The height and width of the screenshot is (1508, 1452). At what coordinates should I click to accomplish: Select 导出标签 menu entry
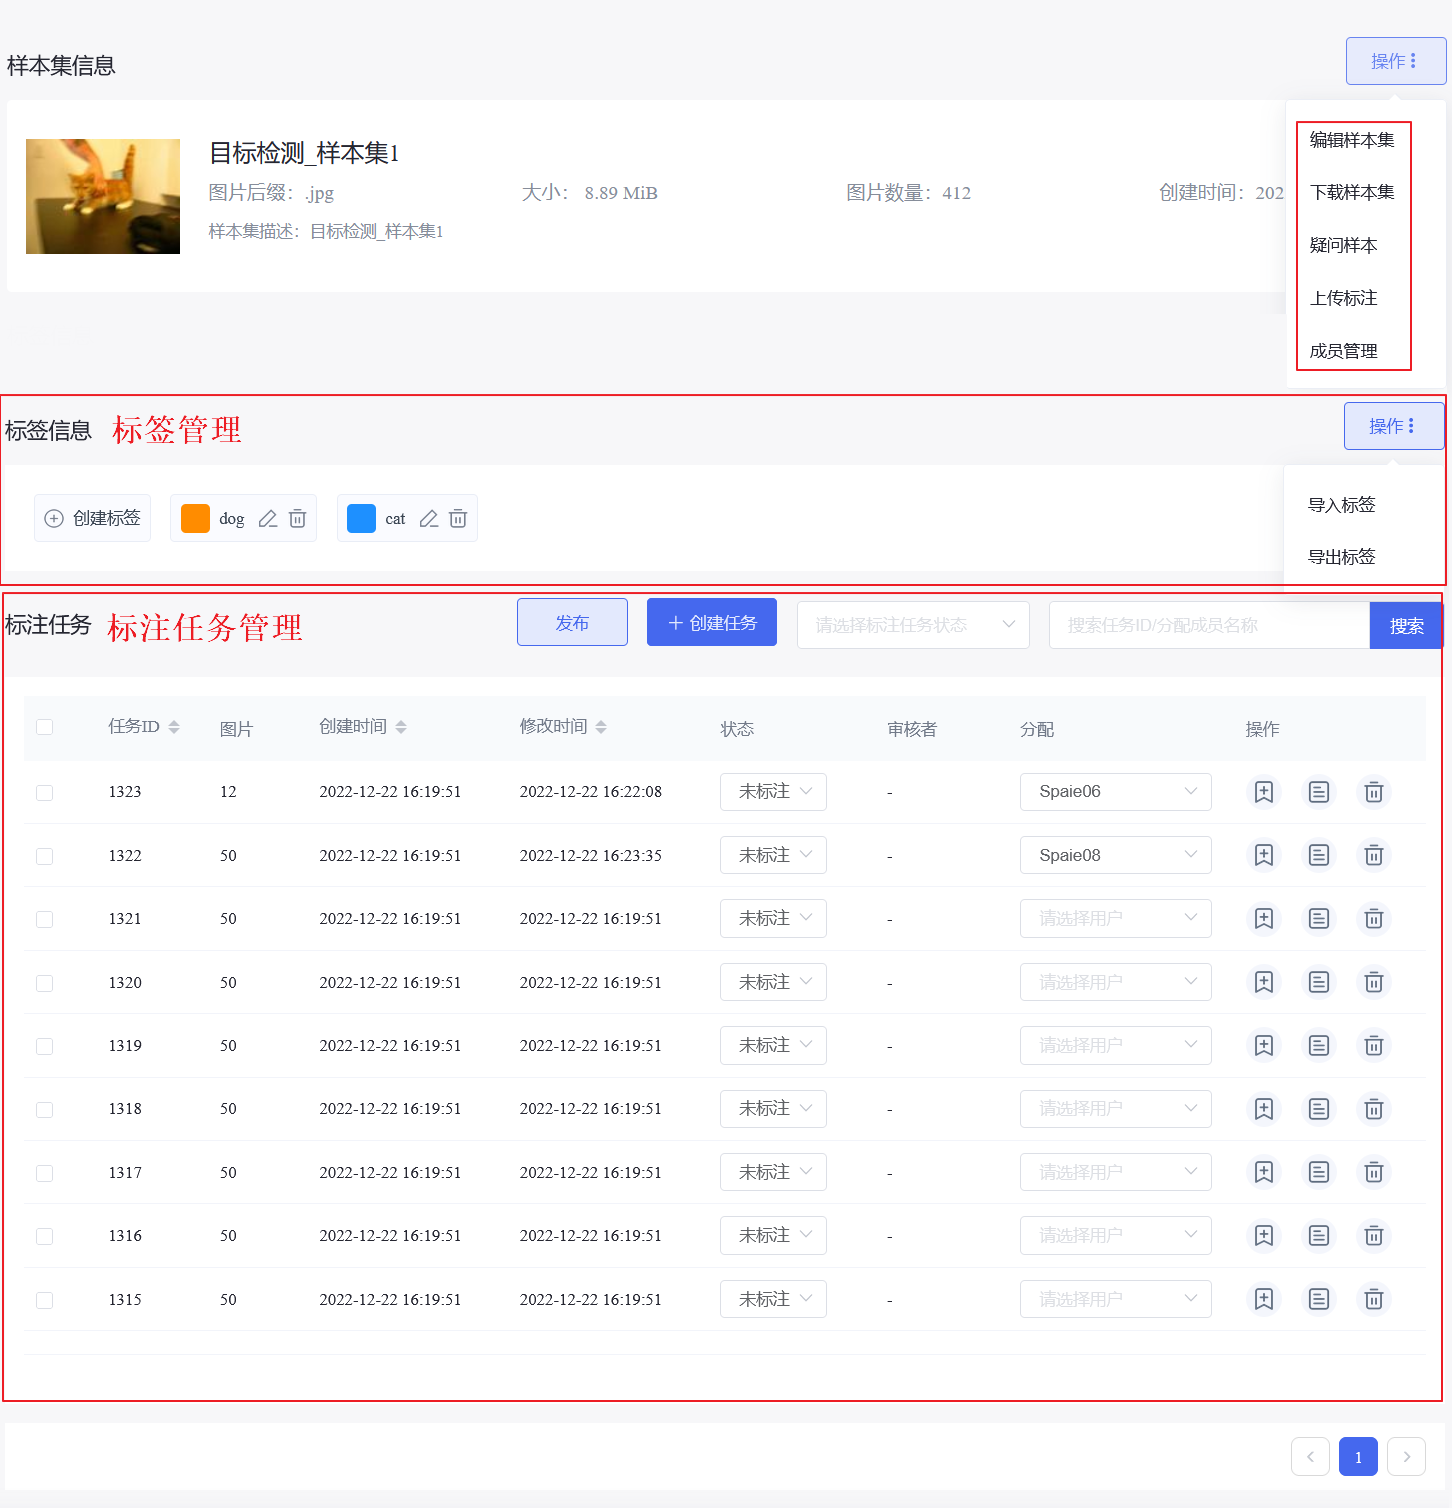[x=1342, y=557]
